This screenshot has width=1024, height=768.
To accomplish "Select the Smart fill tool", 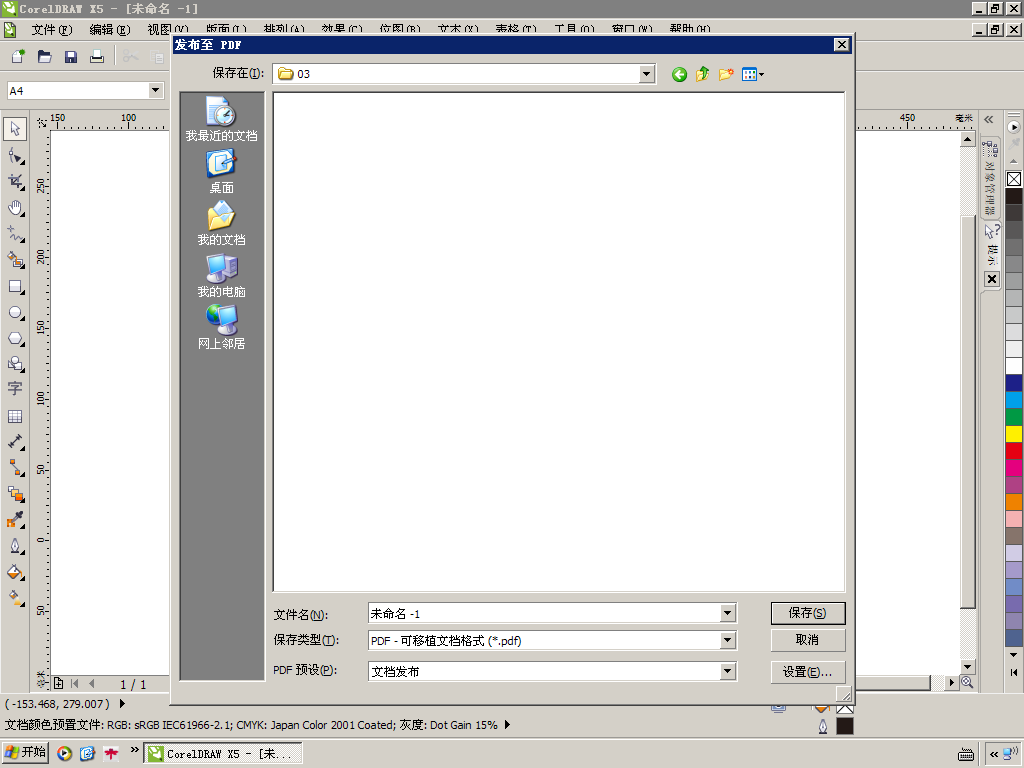I will point(16,260).
